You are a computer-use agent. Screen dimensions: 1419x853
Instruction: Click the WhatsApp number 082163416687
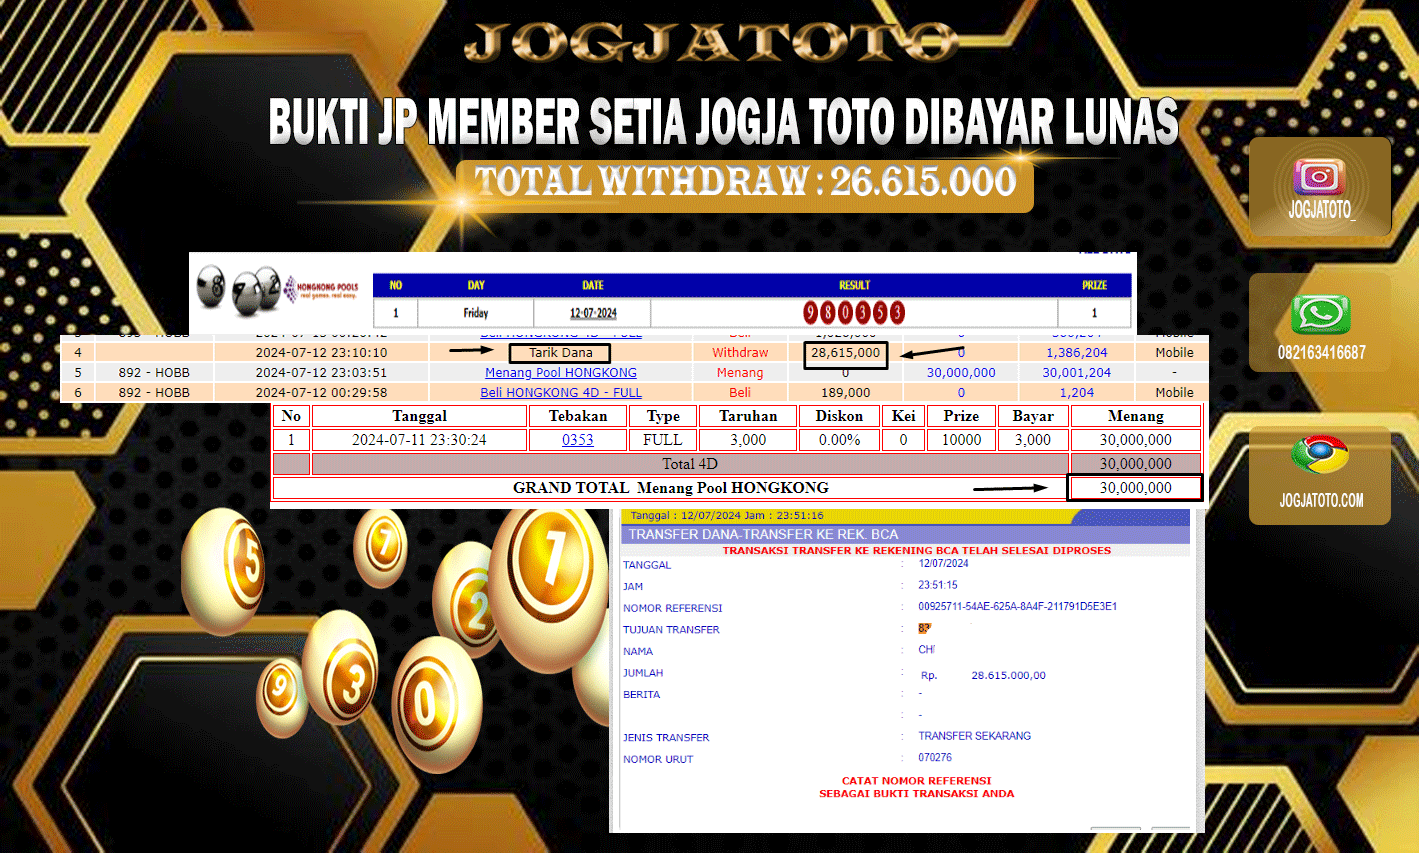pos(1321,353)
